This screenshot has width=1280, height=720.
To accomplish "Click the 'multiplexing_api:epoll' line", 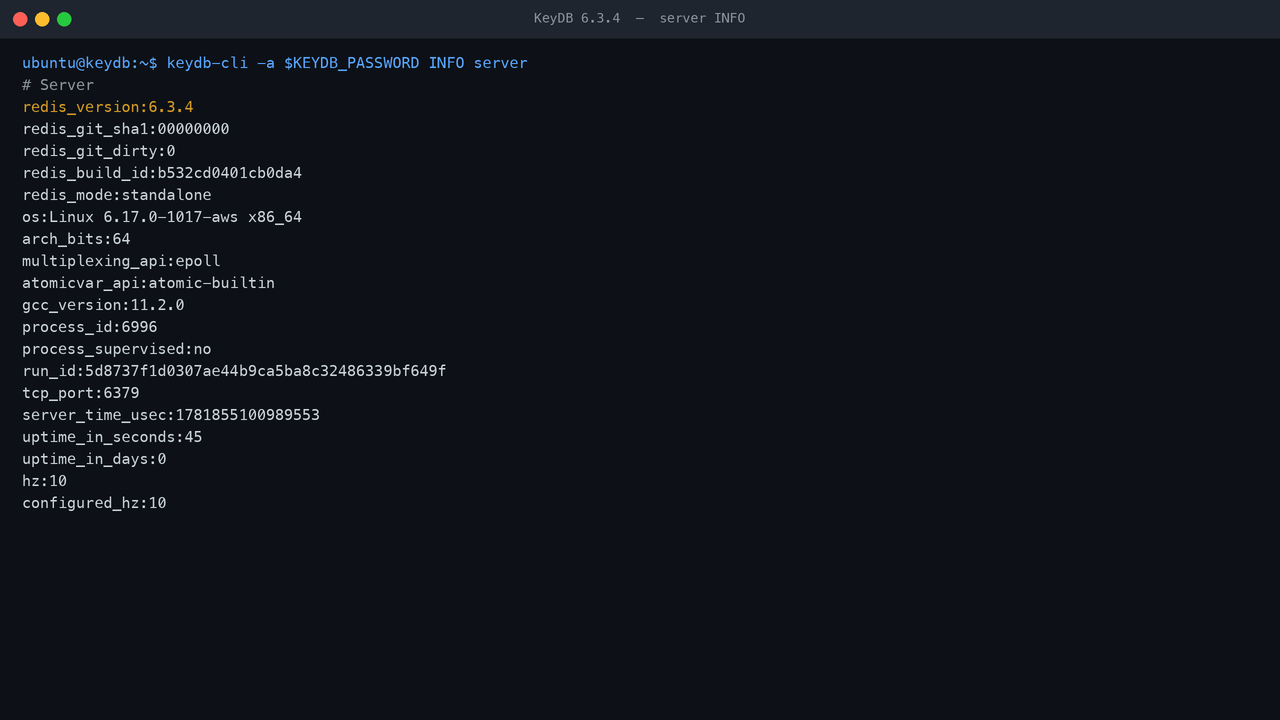I will point(121,261).
